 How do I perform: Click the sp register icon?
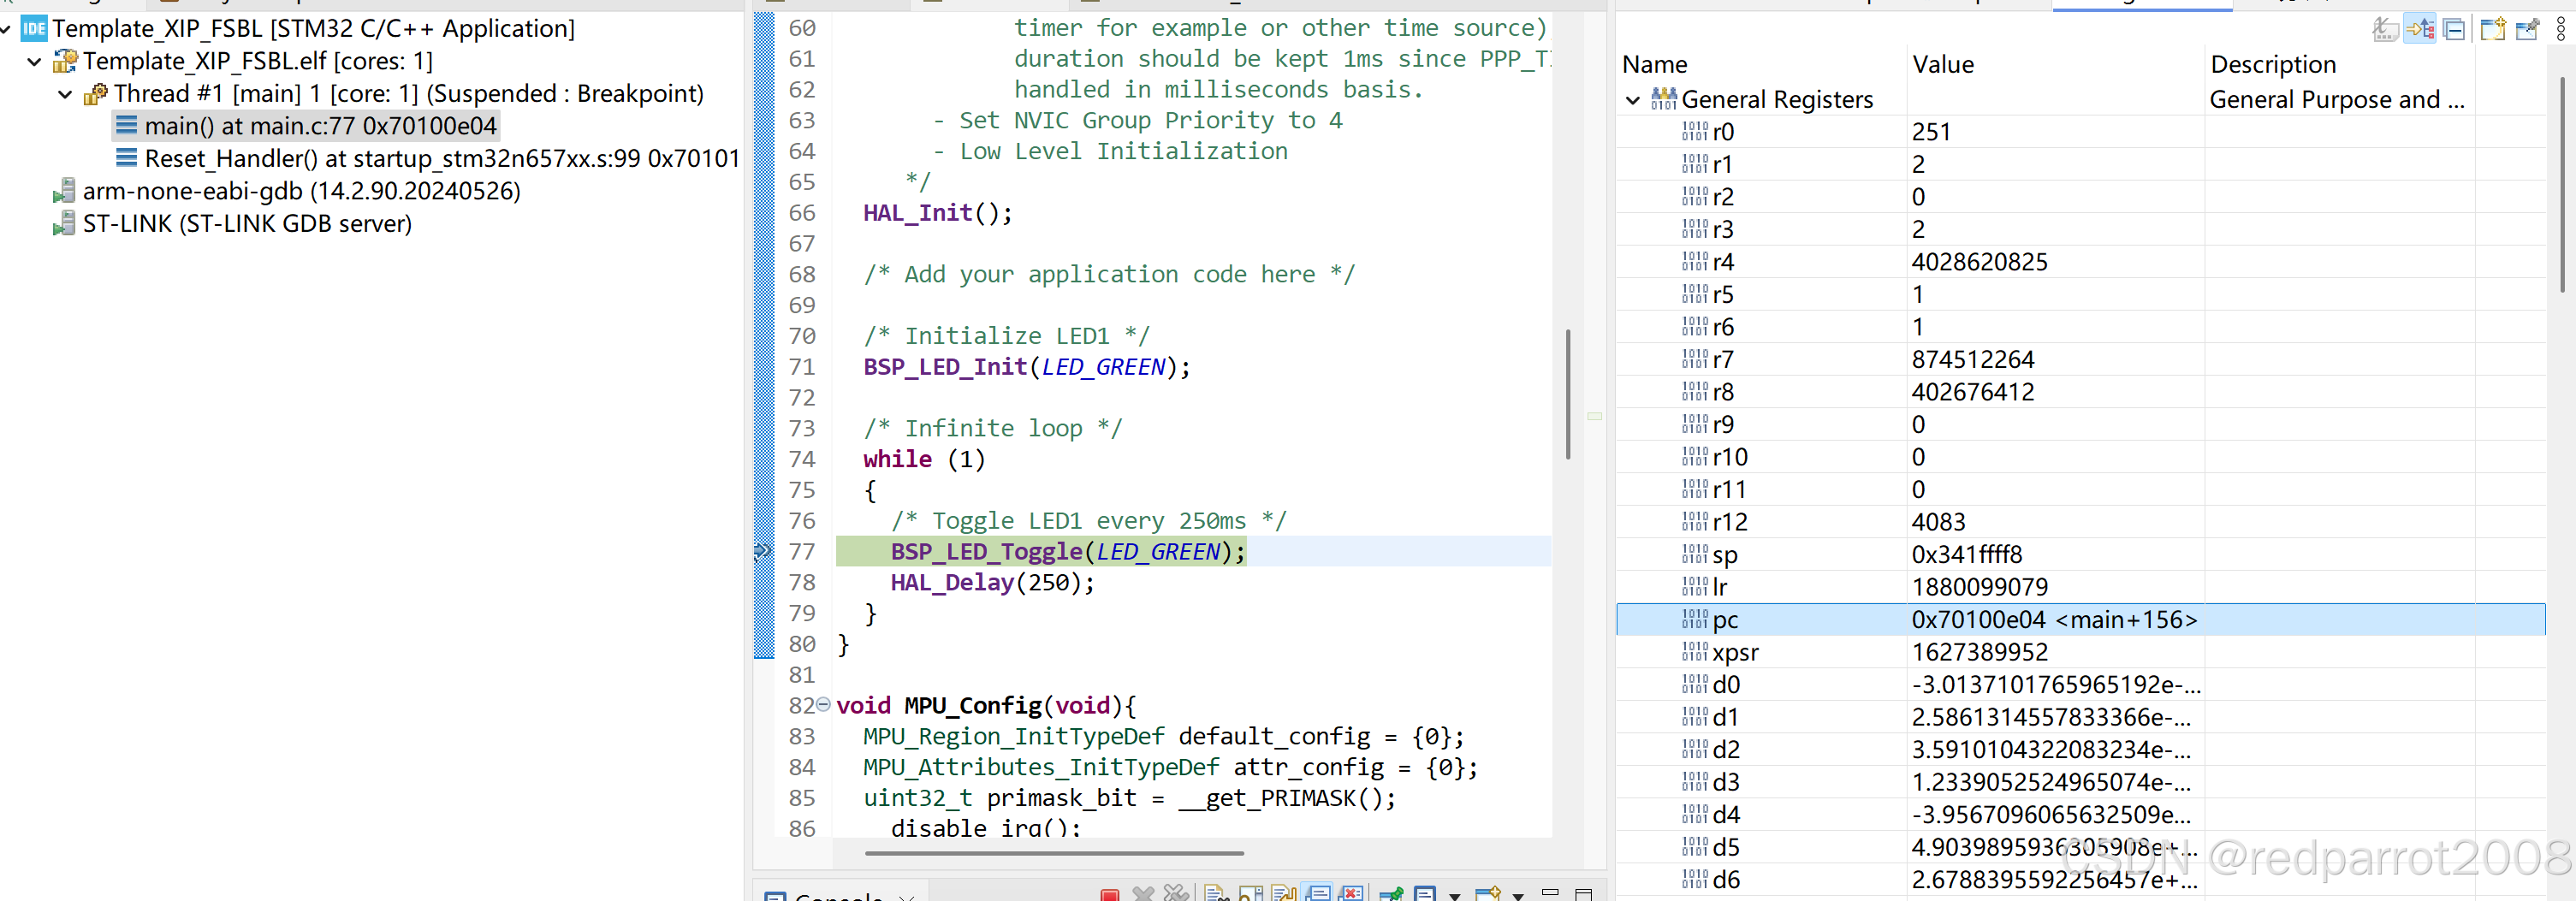[x=1695, y=554]
